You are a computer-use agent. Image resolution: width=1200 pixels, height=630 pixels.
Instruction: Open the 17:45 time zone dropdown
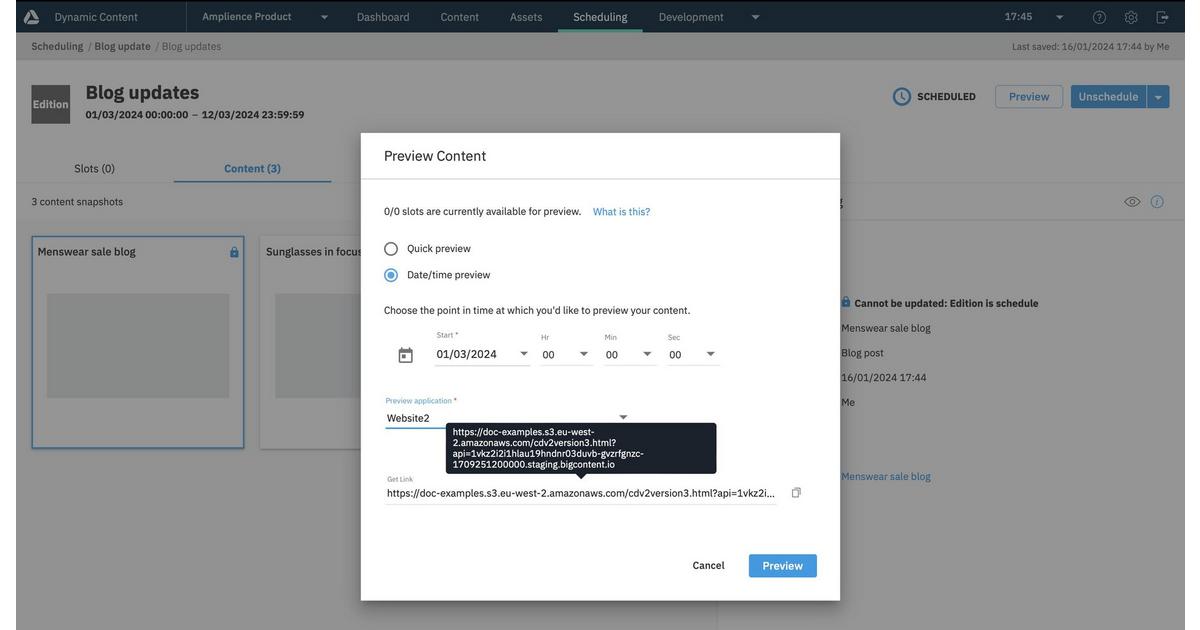1060,17
